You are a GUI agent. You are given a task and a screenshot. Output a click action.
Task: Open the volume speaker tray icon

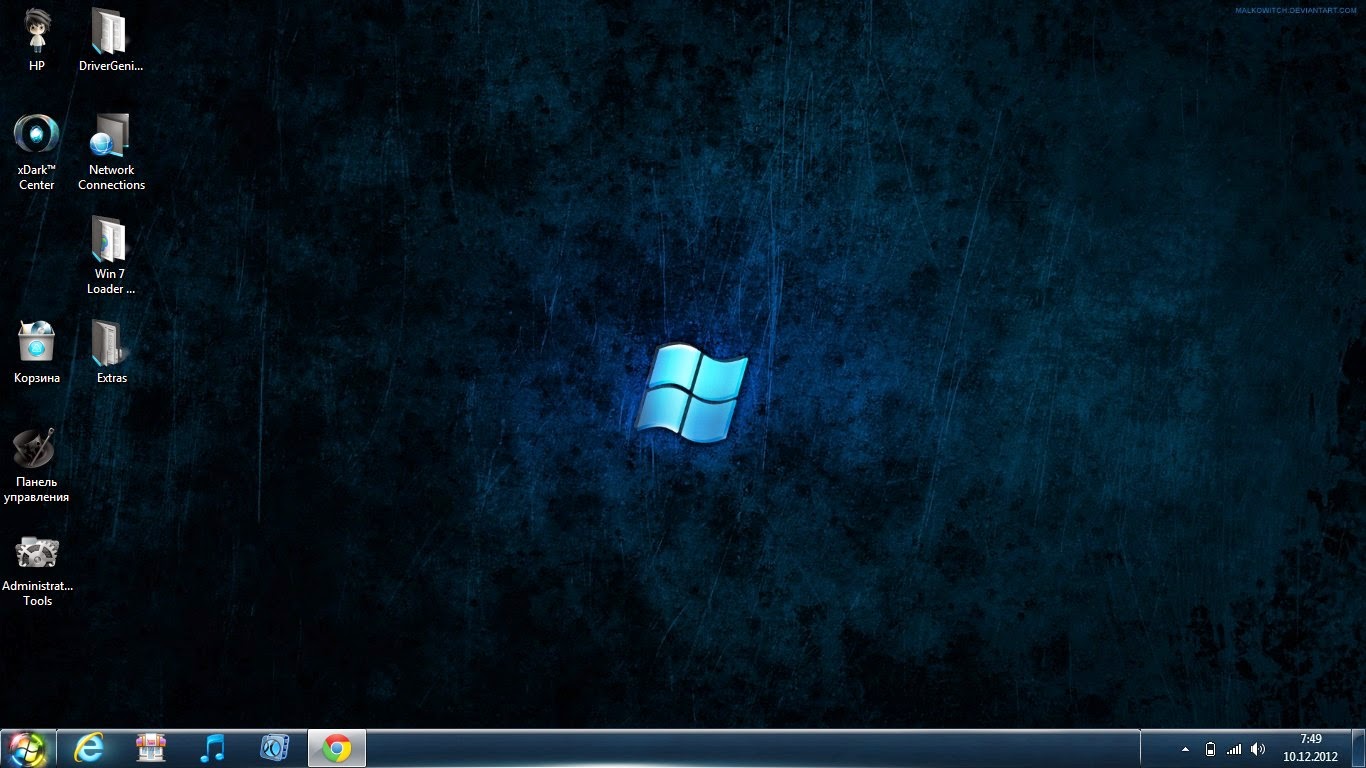(1258, 749)
